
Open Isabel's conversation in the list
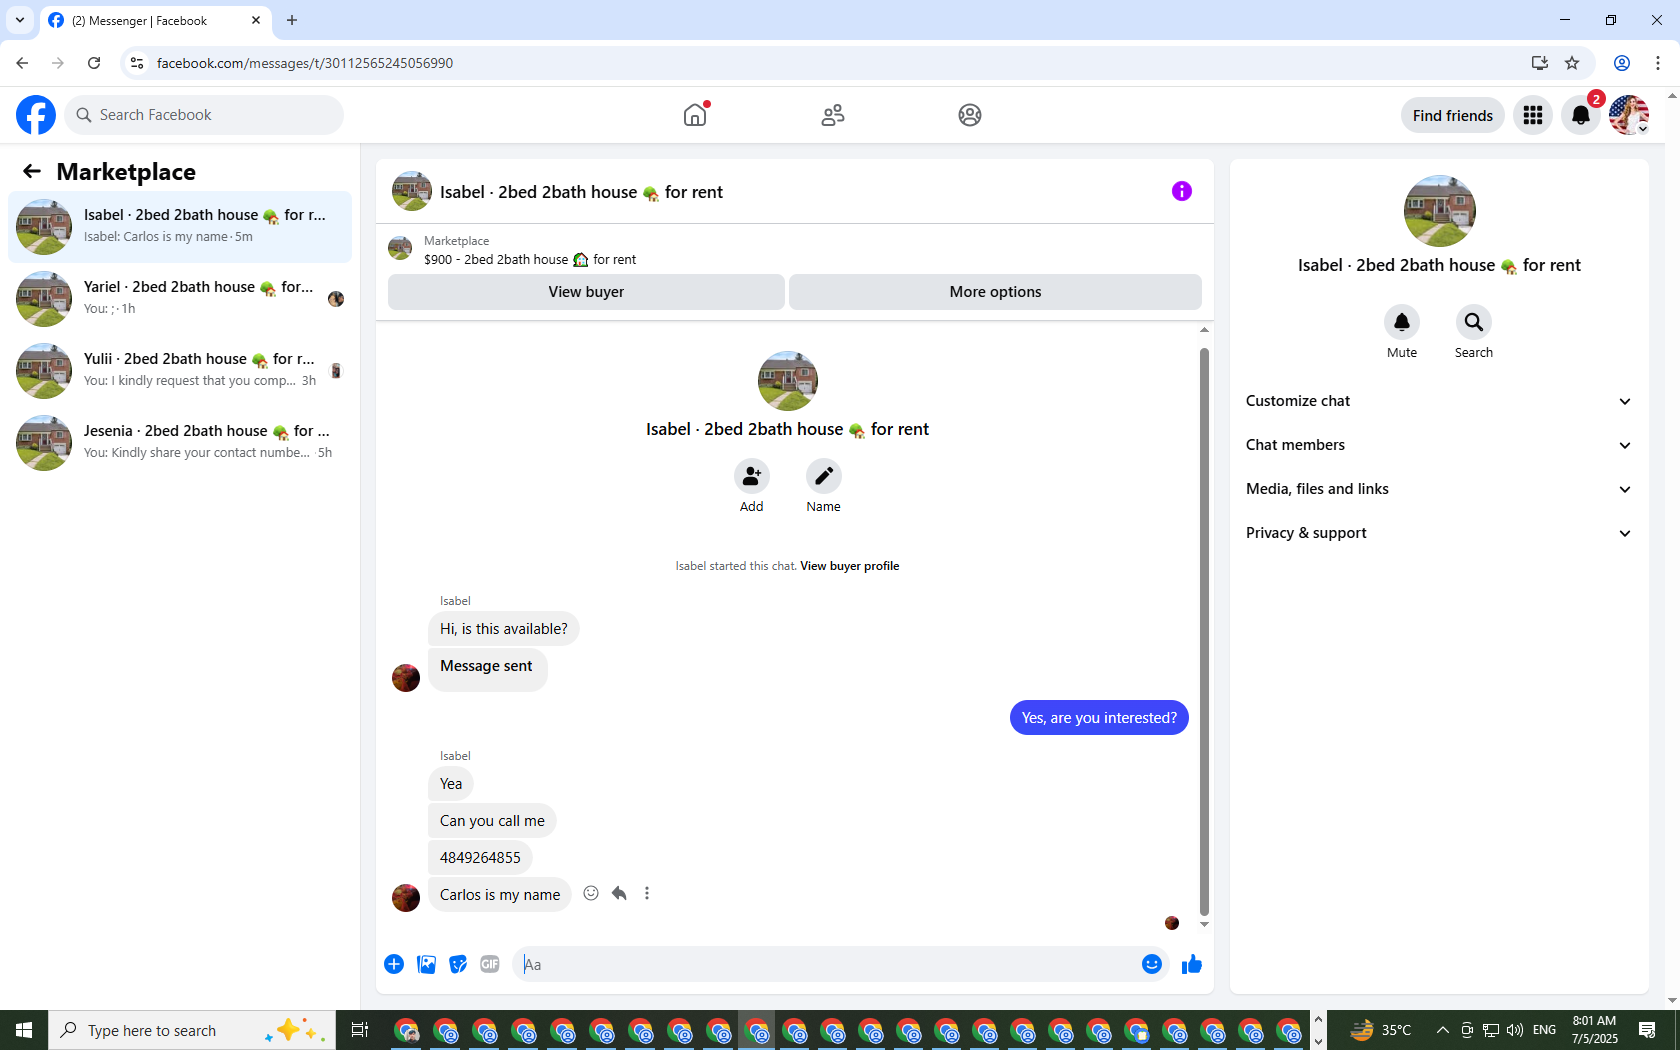(180, 227)
